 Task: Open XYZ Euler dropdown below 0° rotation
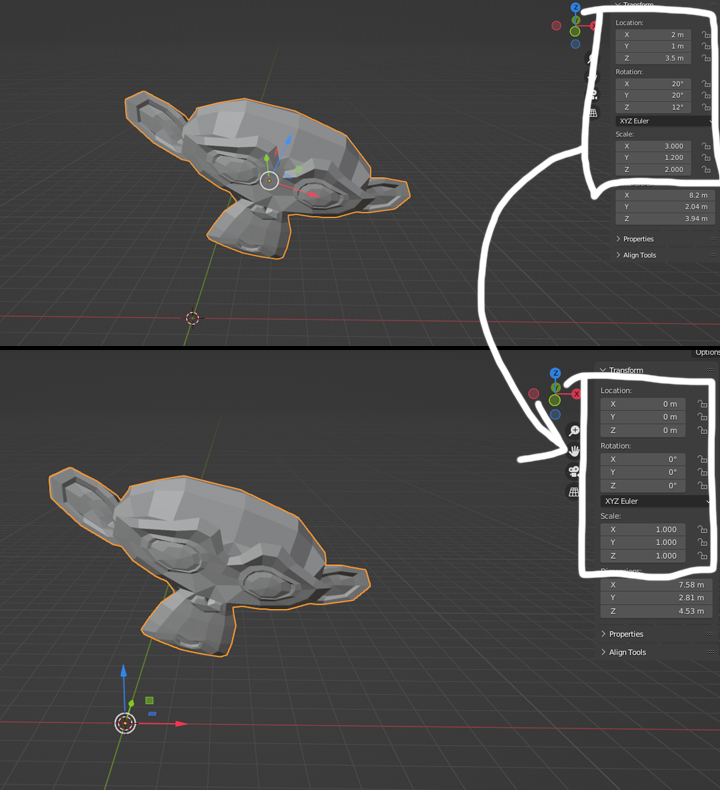pos(656,501)
